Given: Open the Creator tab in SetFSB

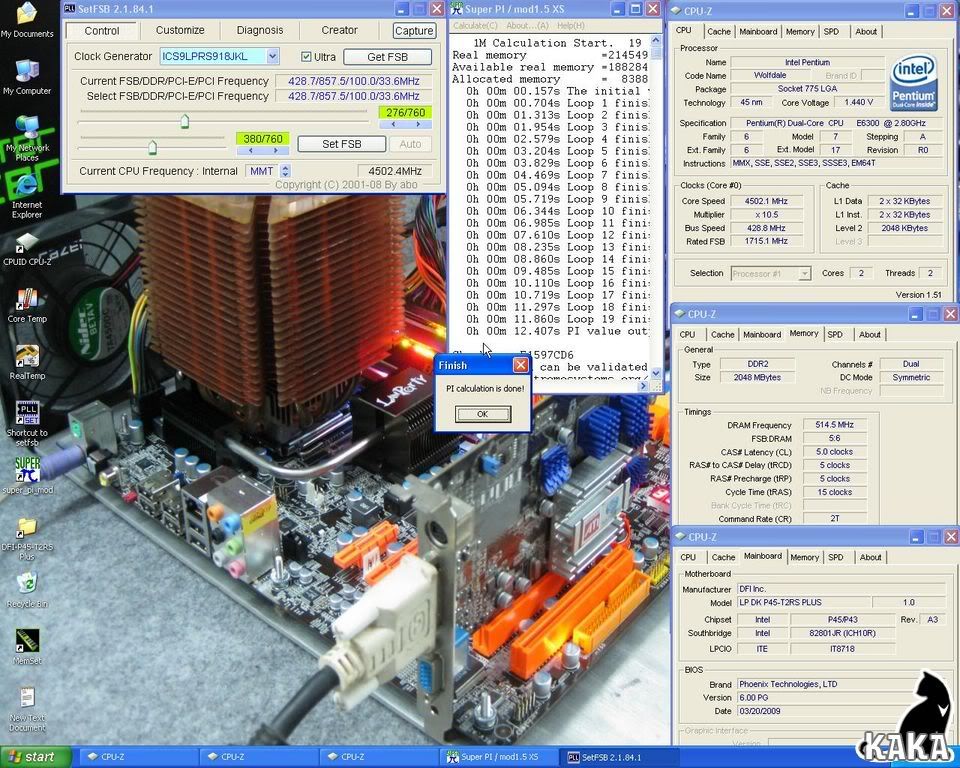Looking at the screenshot, I should tap(339, 30).
